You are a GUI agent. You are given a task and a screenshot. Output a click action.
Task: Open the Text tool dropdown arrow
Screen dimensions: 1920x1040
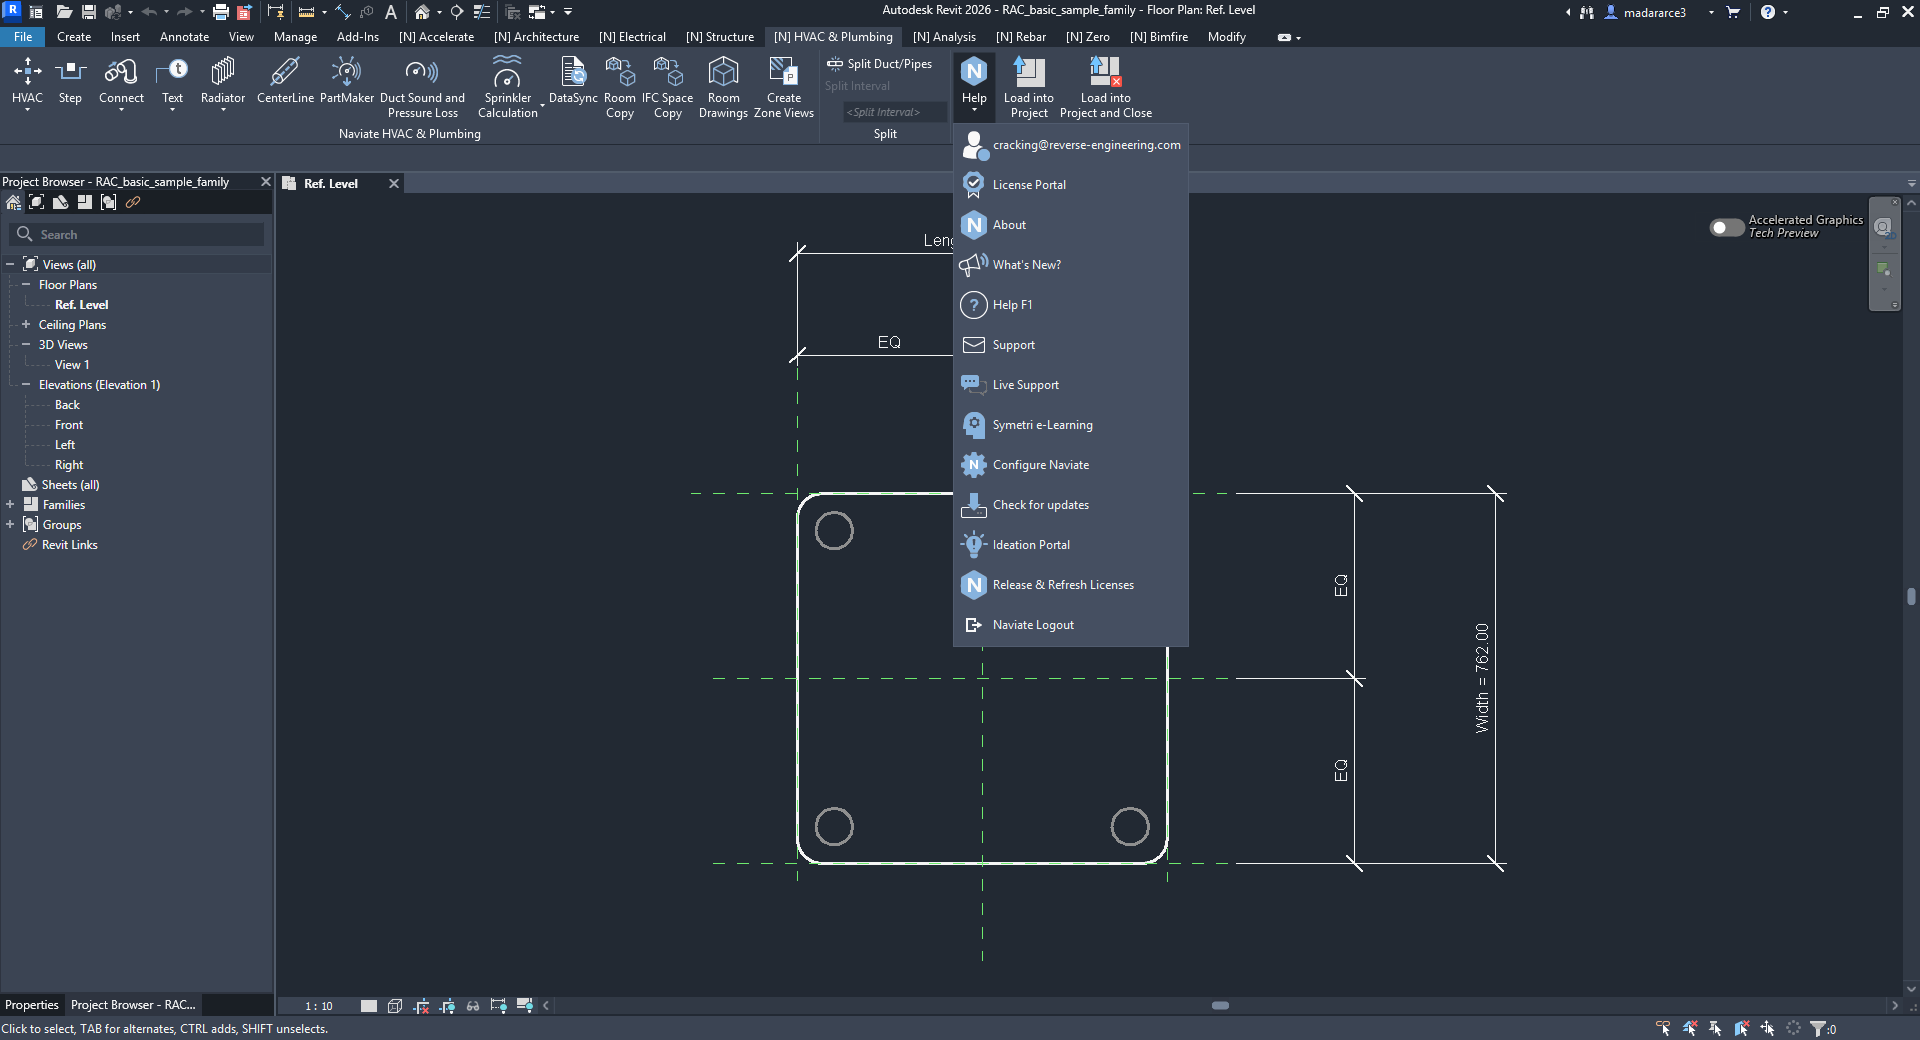[172, 110]
